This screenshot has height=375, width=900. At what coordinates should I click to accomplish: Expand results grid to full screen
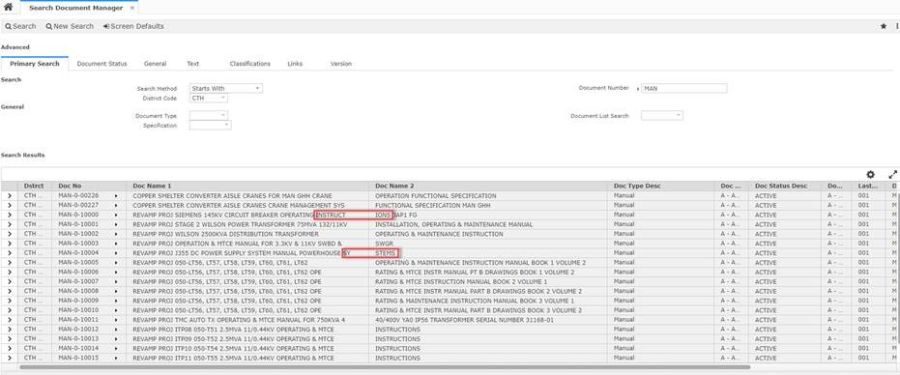tap(893, 175)
